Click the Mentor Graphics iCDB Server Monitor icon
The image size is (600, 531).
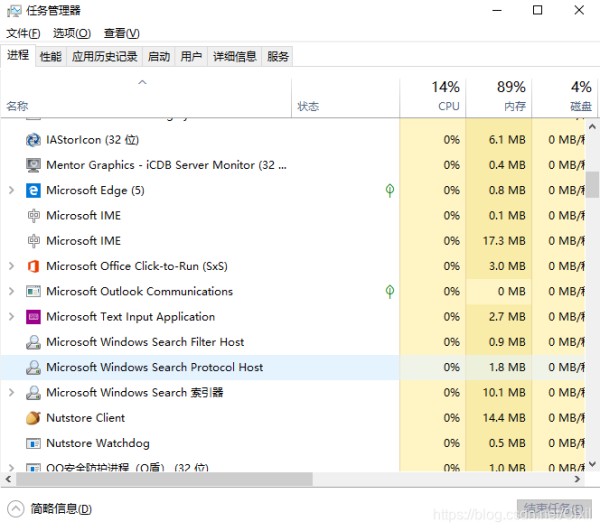33,165
